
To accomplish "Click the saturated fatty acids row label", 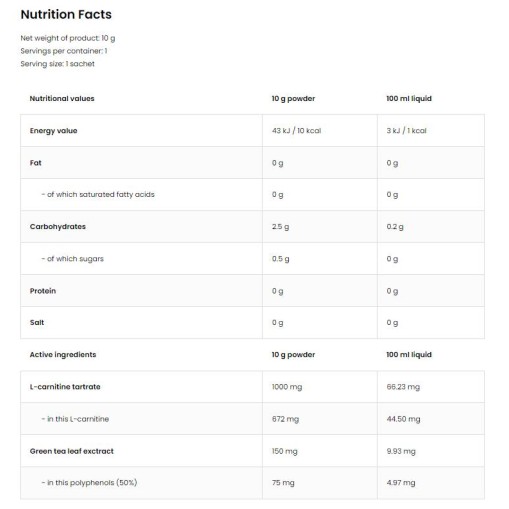I will (x=98, y=195).
